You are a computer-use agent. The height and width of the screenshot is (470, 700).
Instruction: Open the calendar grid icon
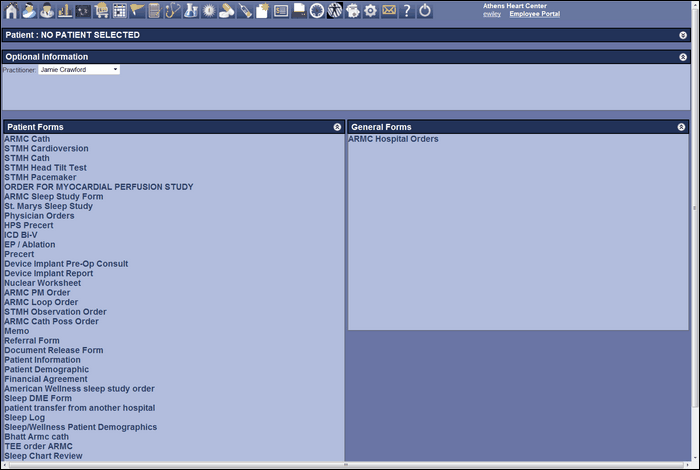(x=119, y=11)
